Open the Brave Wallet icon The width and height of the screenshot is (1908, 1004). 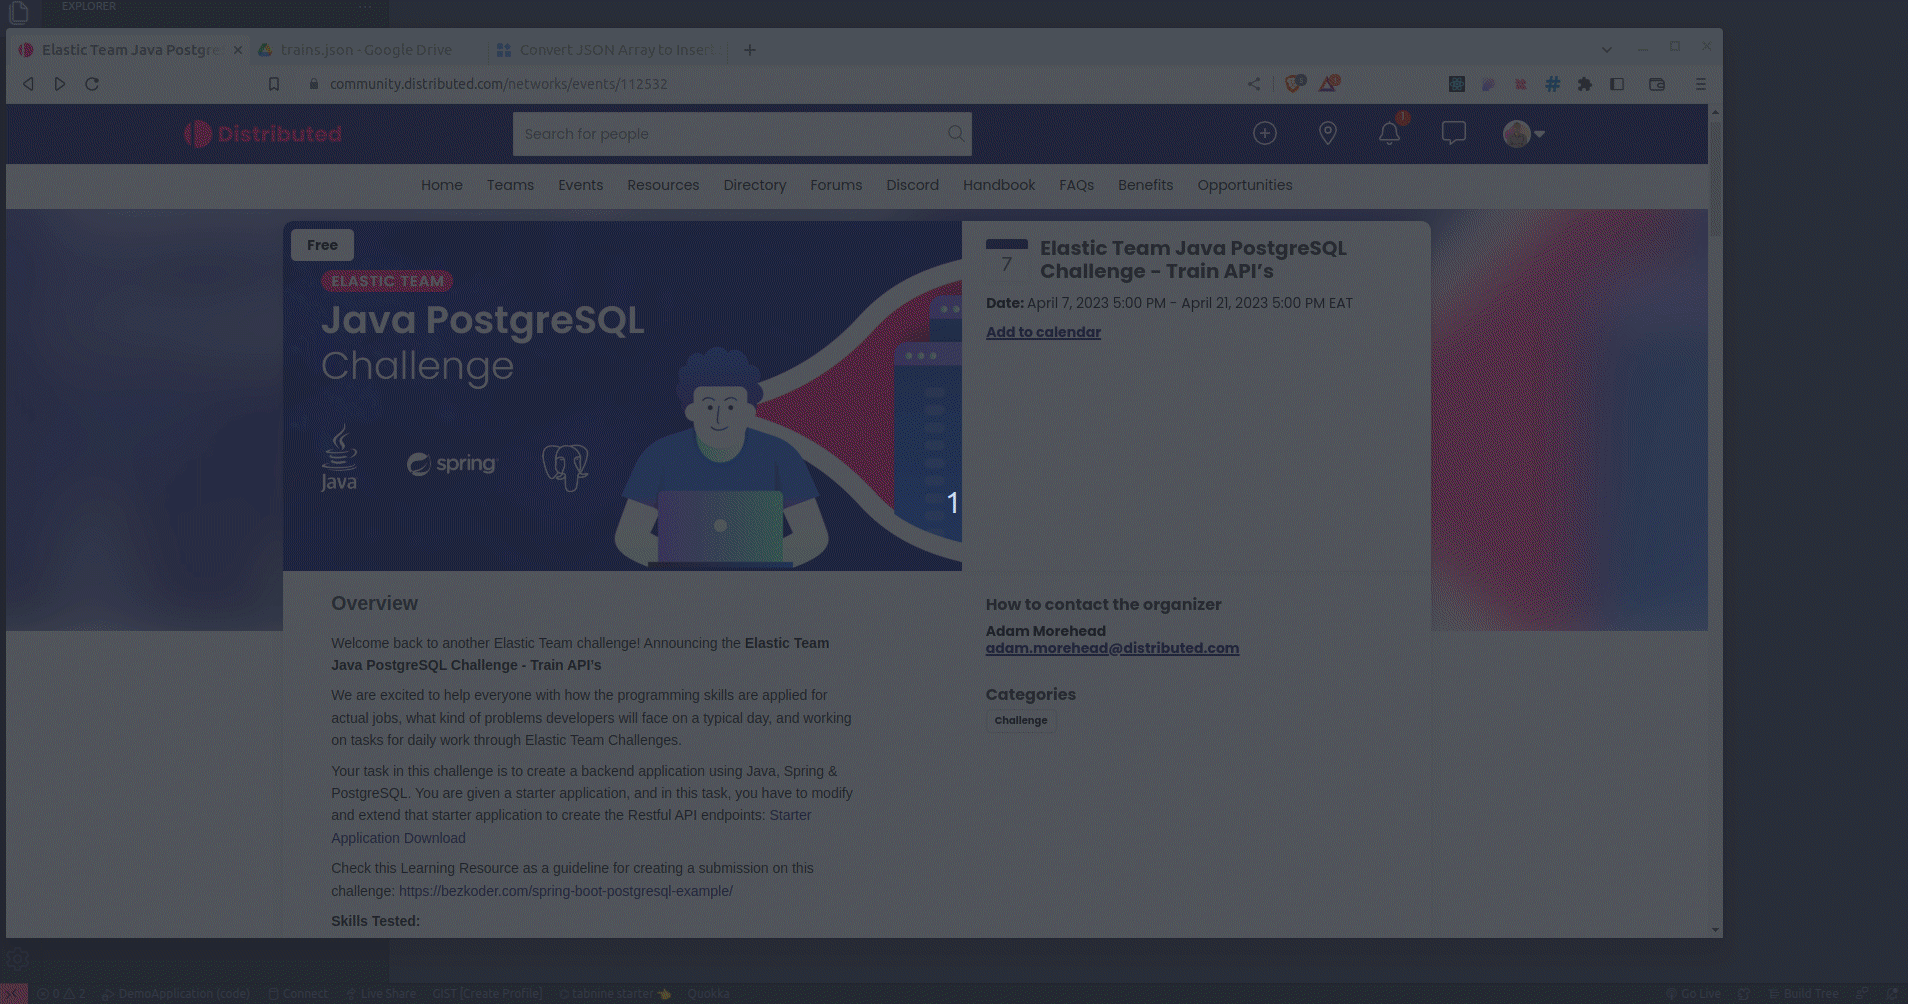[1657, 84]
